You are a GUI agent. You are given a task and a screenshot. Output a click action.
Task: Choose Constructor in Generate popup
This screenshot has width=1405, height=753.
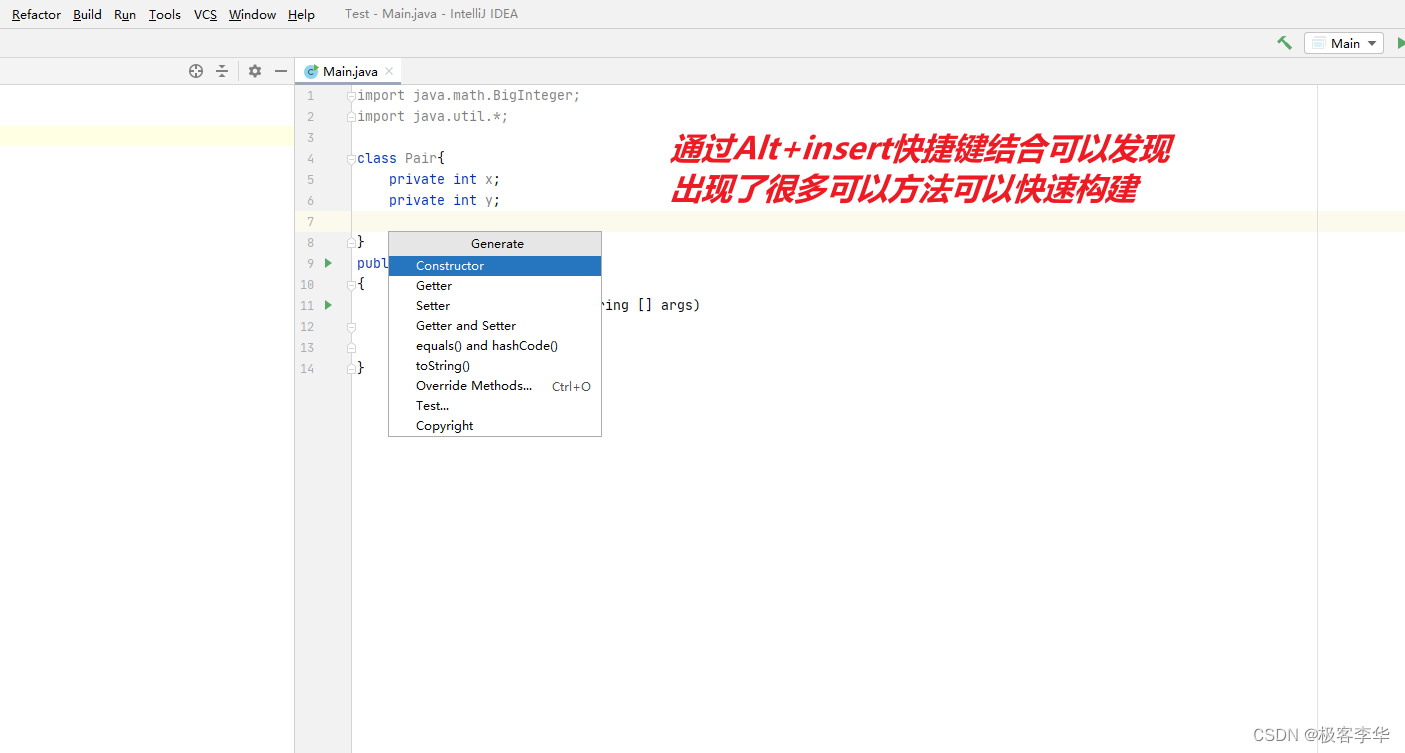pyautogui.click(x=495, y=266)
